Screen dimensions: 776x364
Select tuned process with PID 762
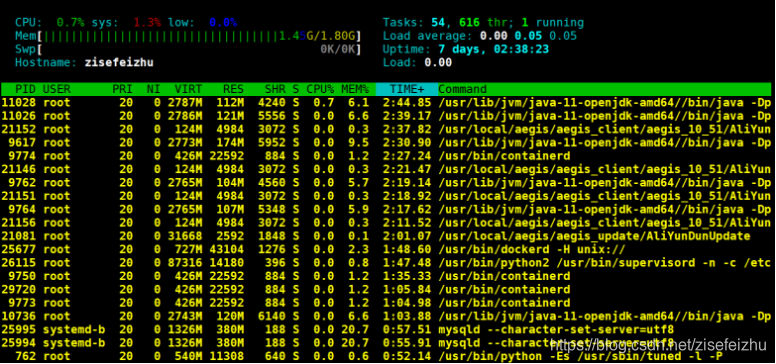pyautogui.click(x=386, y=356)
